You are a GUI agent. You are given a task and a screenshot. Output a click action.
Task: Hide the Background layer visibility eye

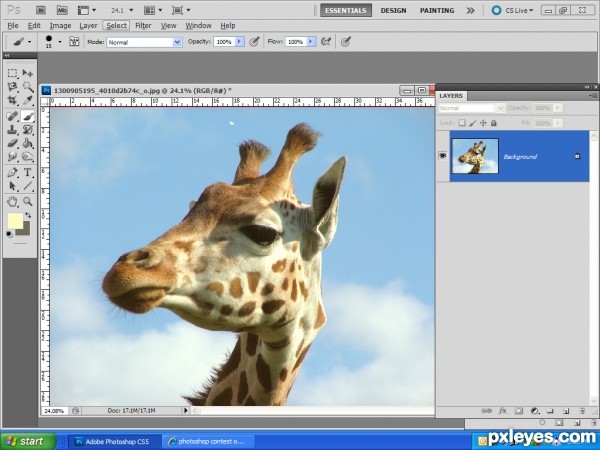[x=443, y=156]
